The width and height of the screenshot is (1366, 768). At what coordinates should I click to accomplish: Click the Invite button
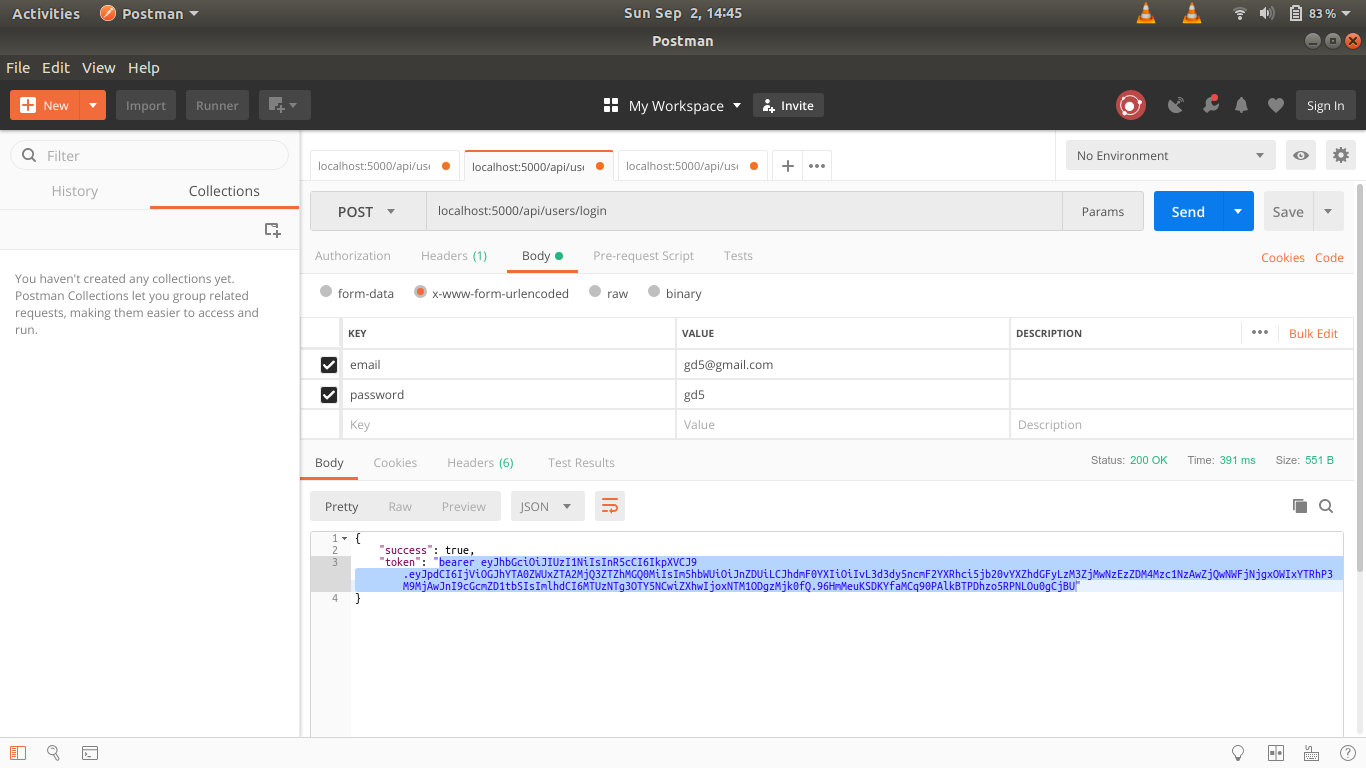(788, 105)
